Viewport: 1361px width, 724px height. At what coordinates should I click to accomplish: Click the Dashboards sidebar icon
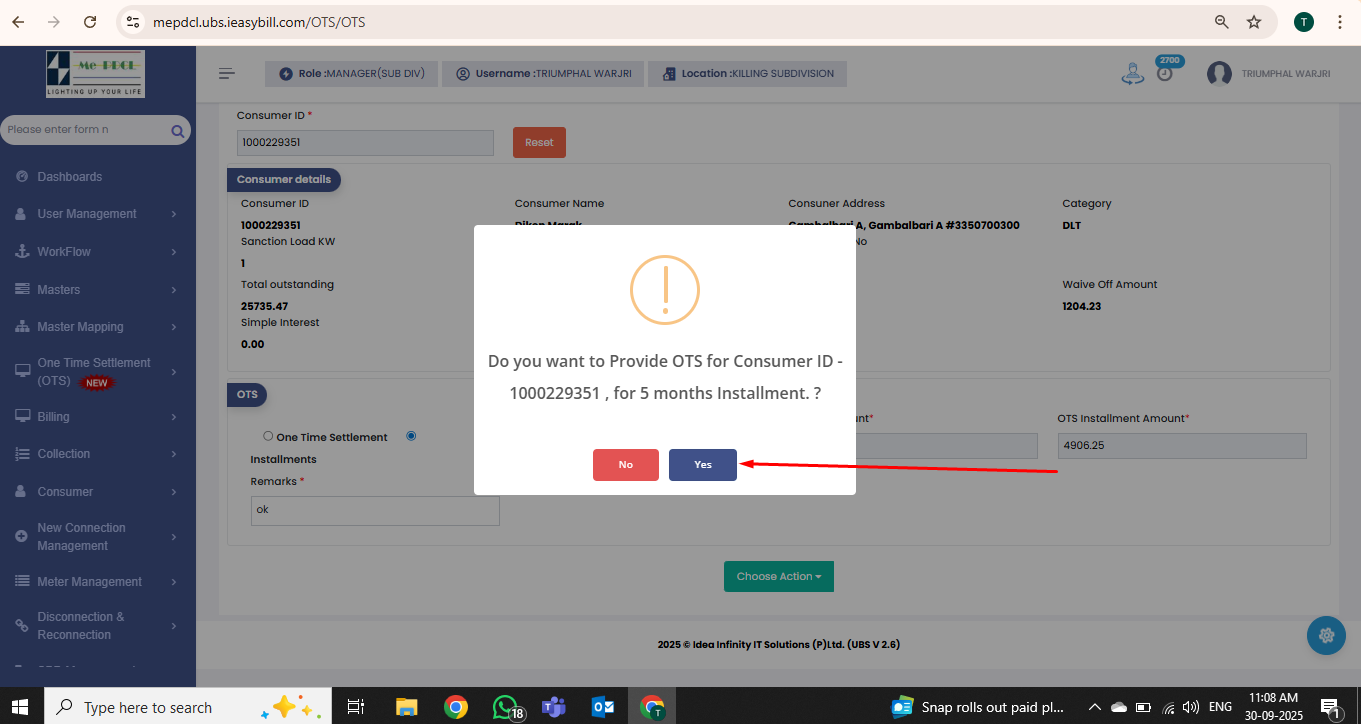tap(22, 177)
